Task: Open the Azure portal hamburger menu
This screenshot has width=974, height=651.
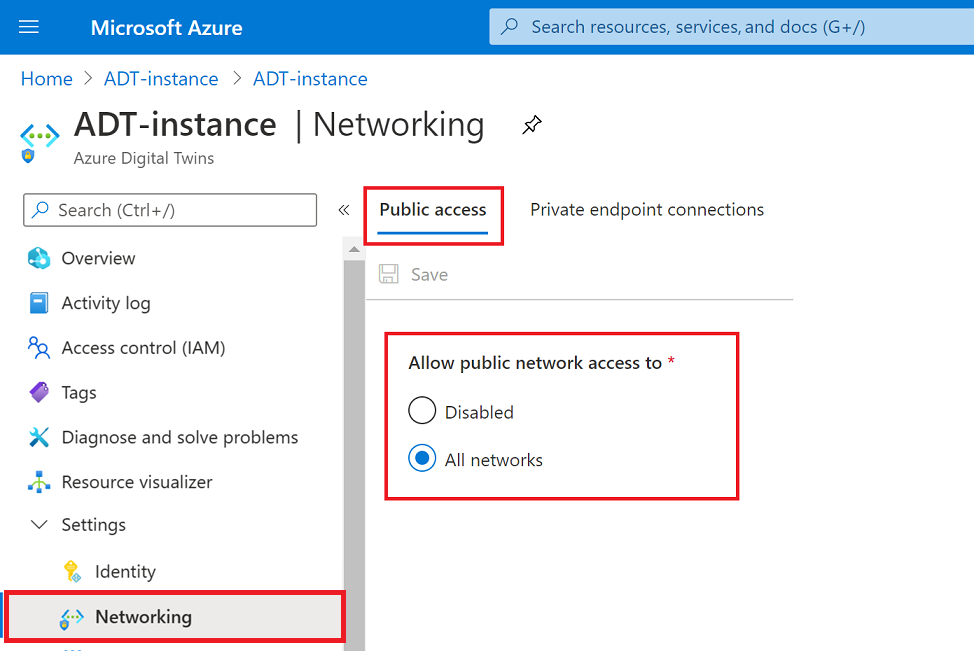Action: pos(29,27)
